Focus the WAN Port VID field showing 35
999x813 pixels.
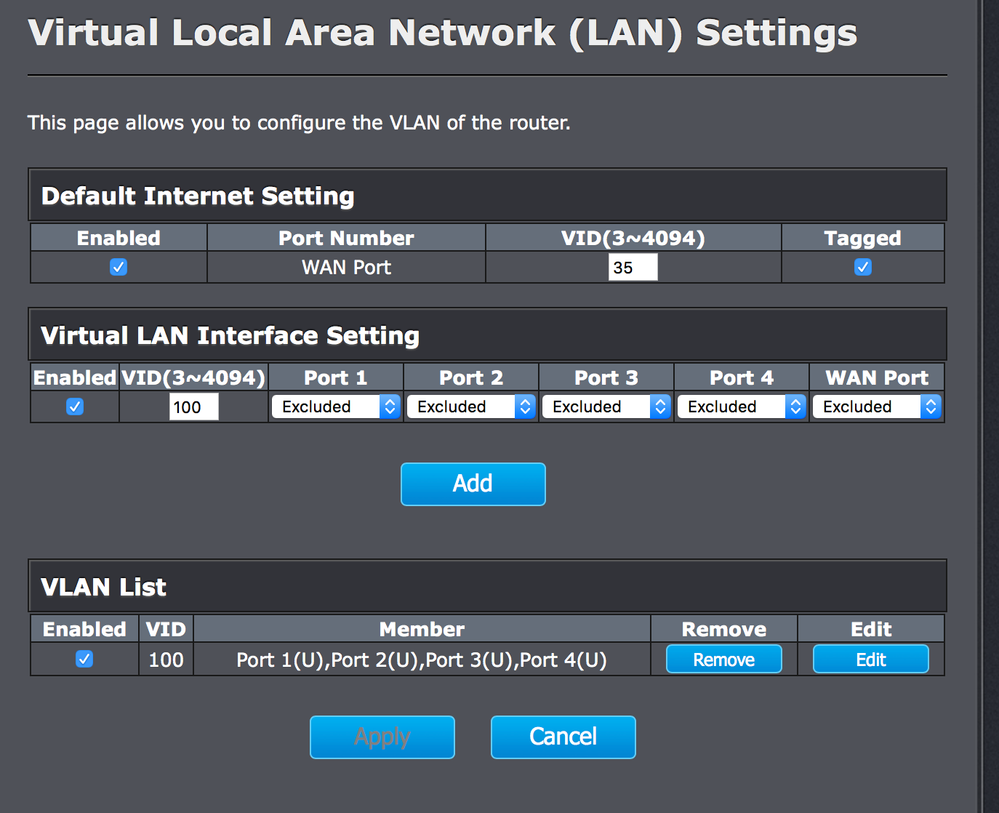pos(633,267)
